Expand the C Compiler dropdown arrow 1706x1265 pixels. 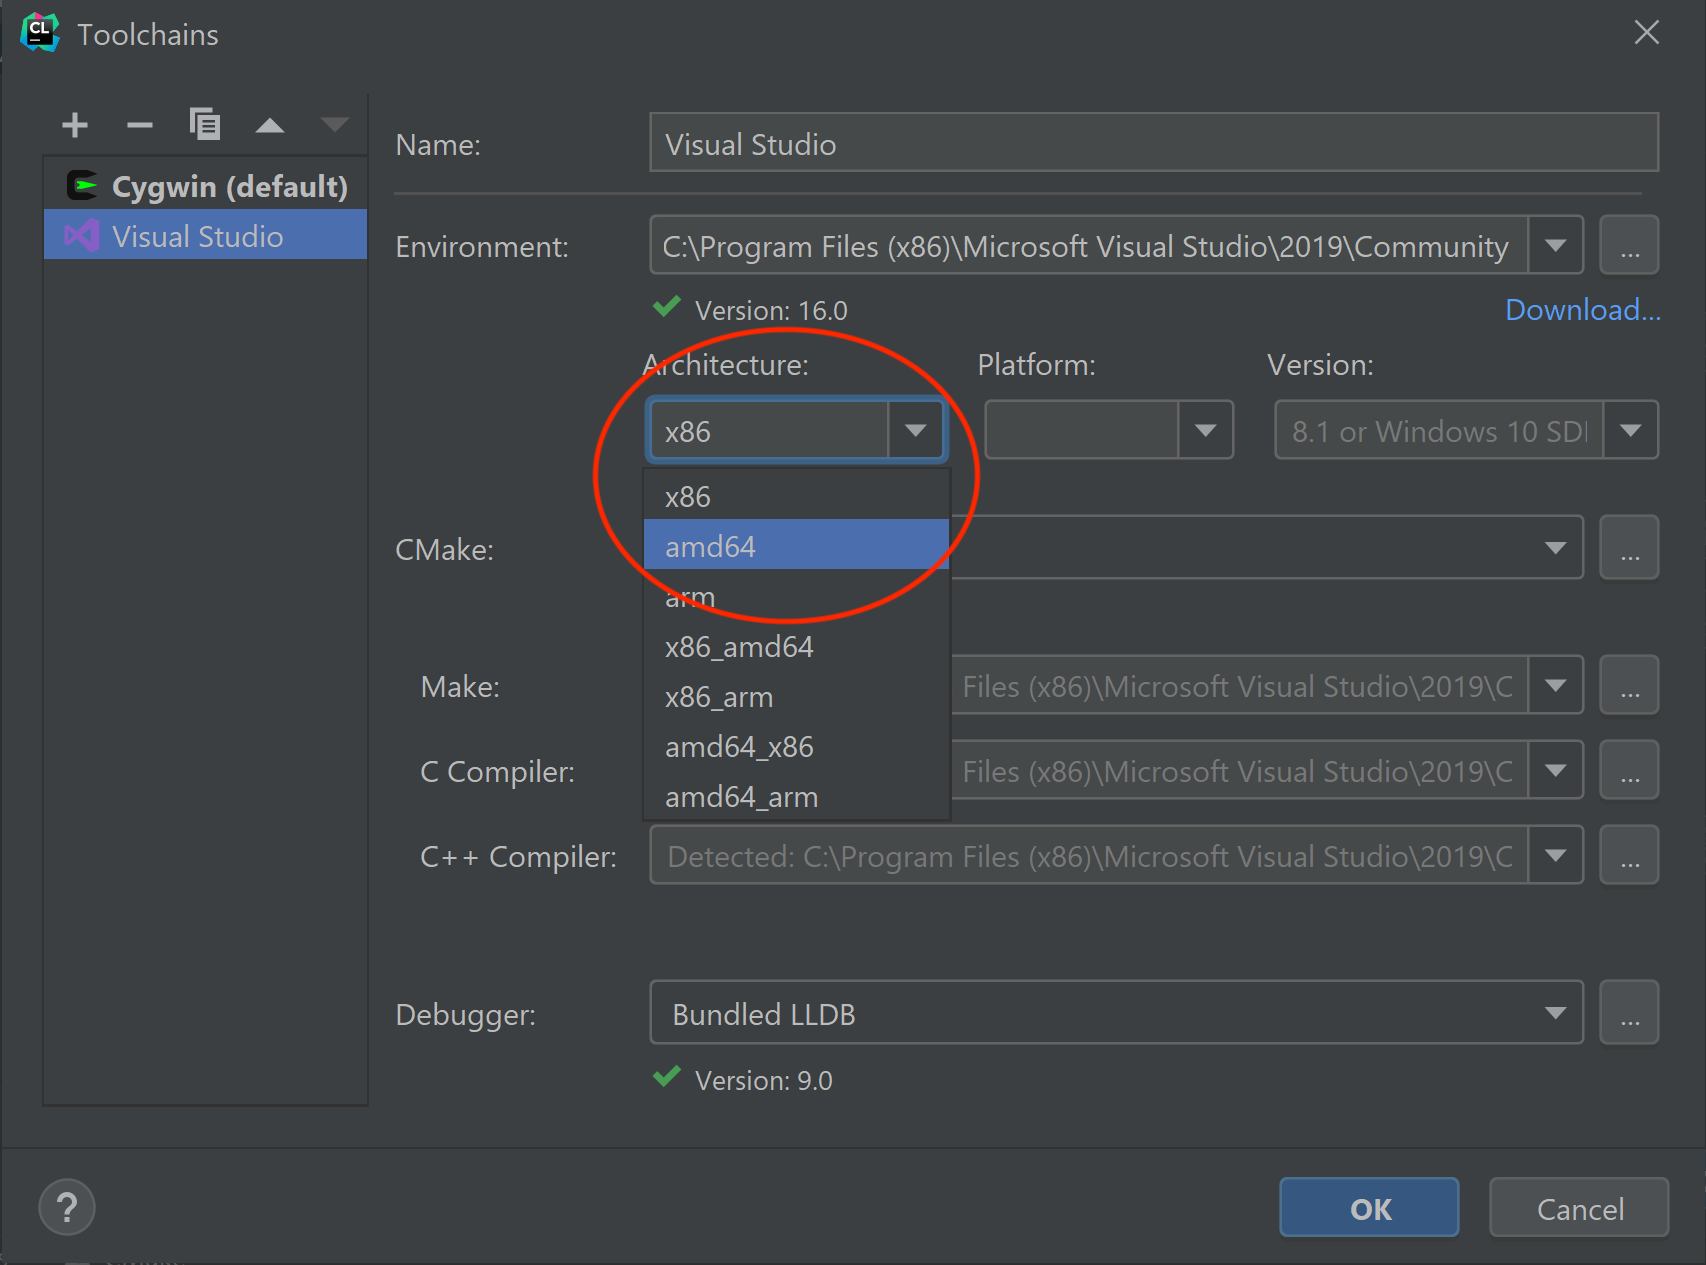tap(1555, 771)
